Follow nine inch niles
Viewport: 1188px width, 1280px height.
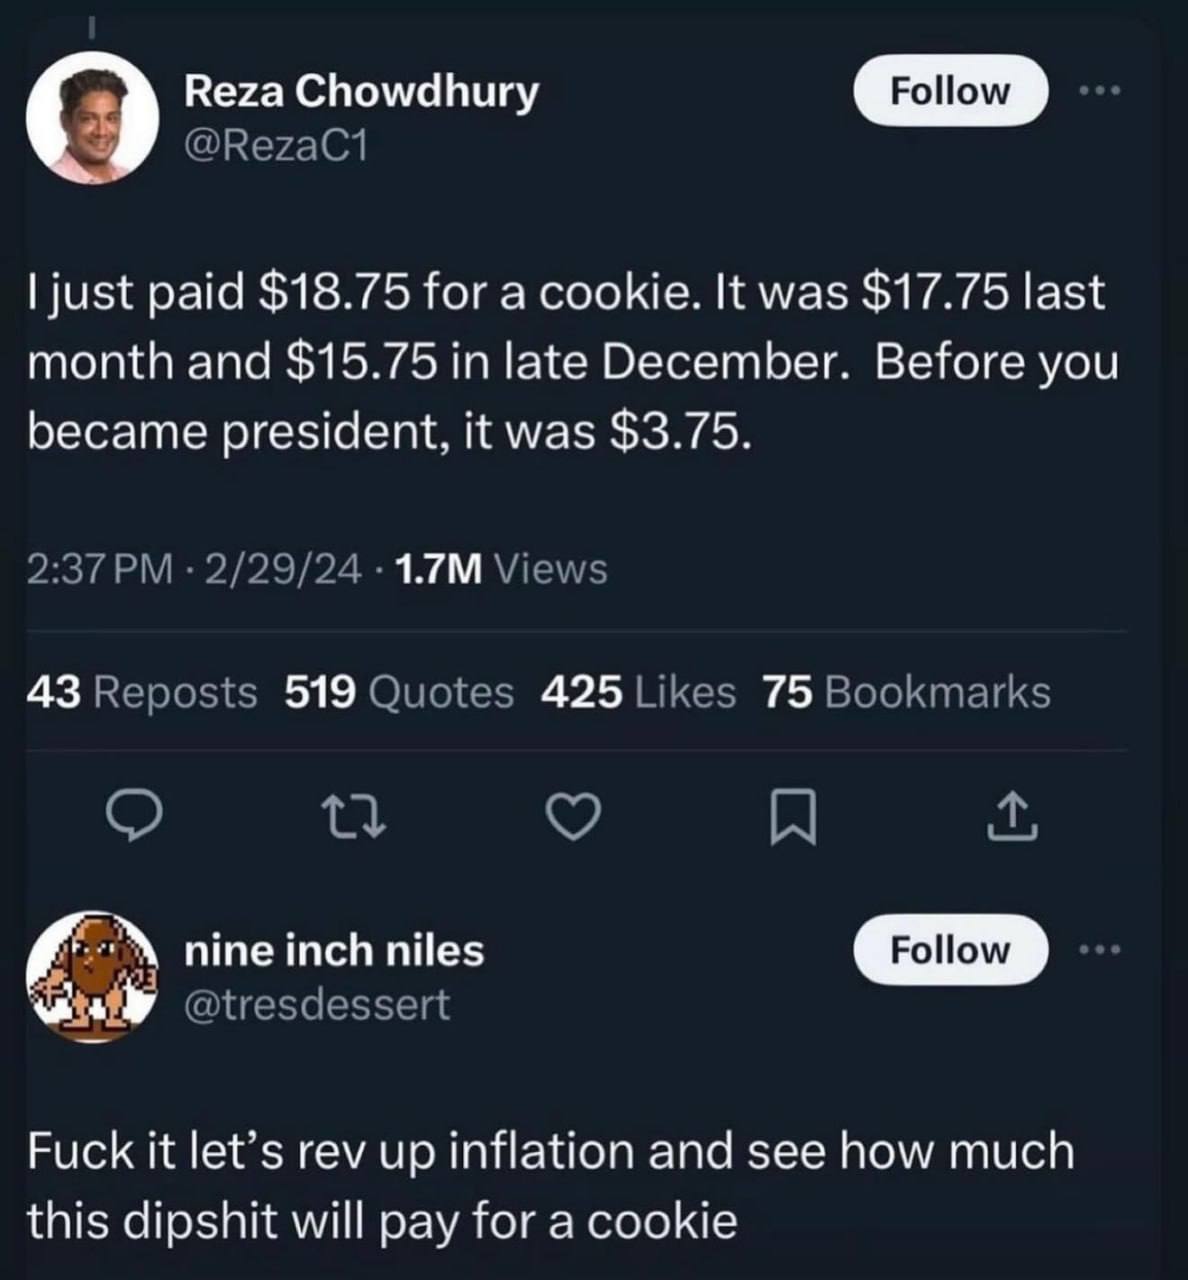[949, 950]
